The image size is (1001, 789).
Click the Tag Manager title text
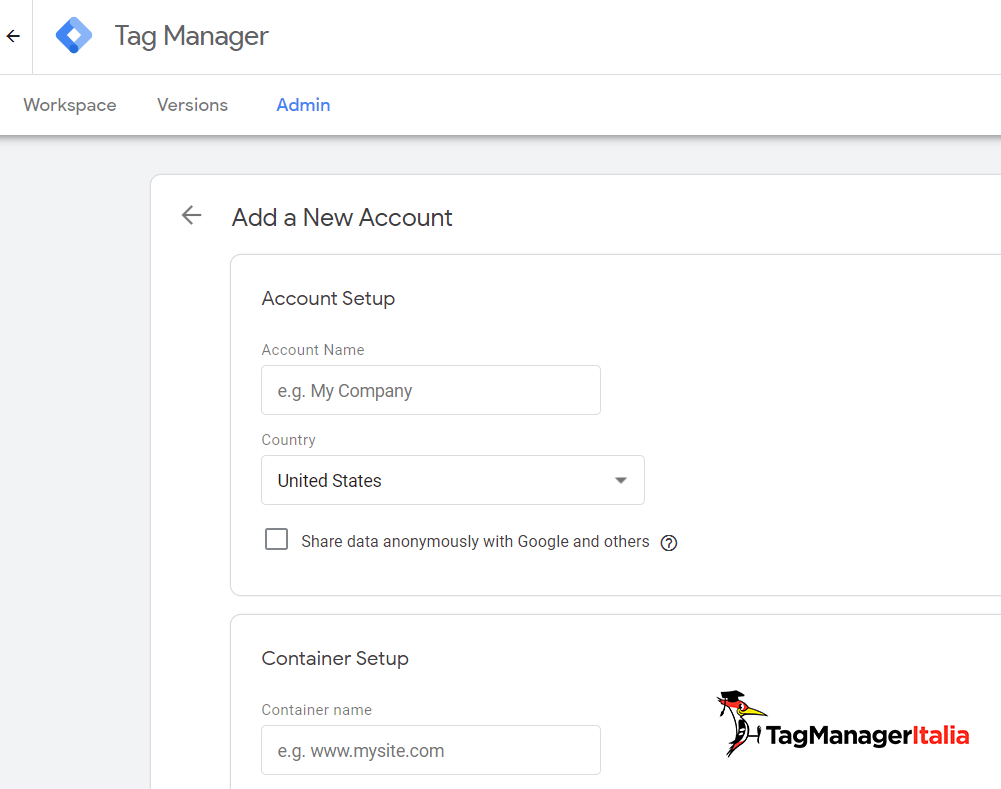tap(191, 36)
